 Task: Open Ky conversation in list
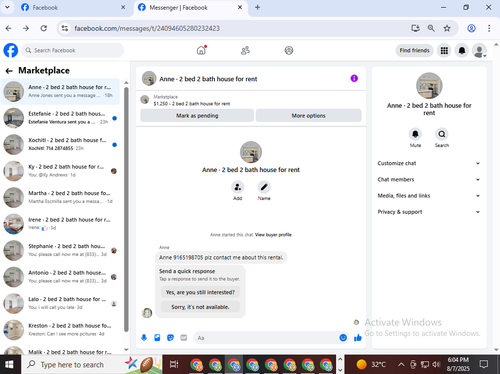point(61,171)
